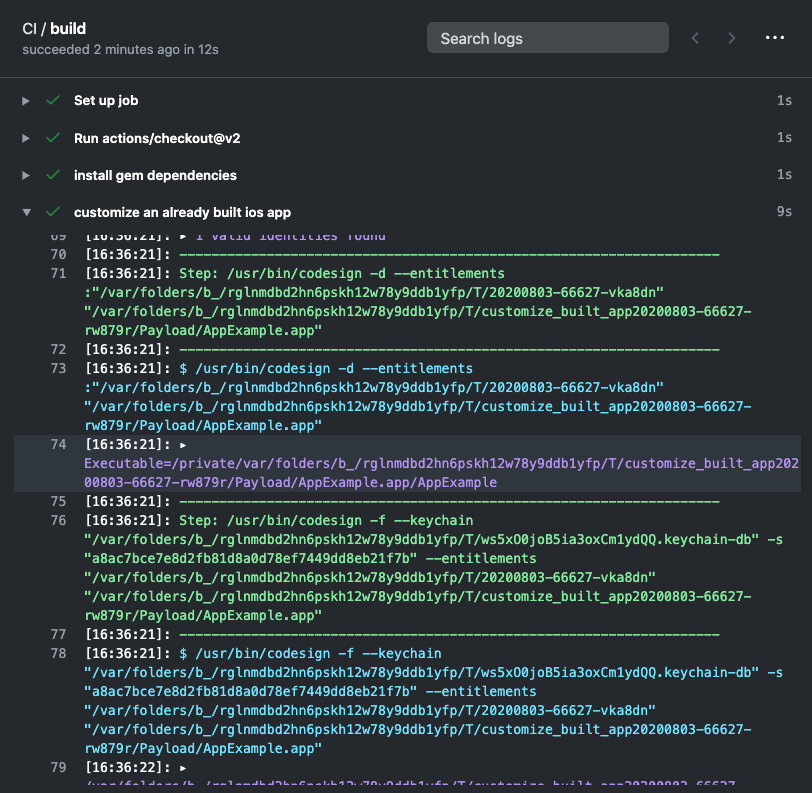Viewport: 812px width, 793px height.
Task: Click green checkmark beside Set up job
Action: [x=52, y=101]
